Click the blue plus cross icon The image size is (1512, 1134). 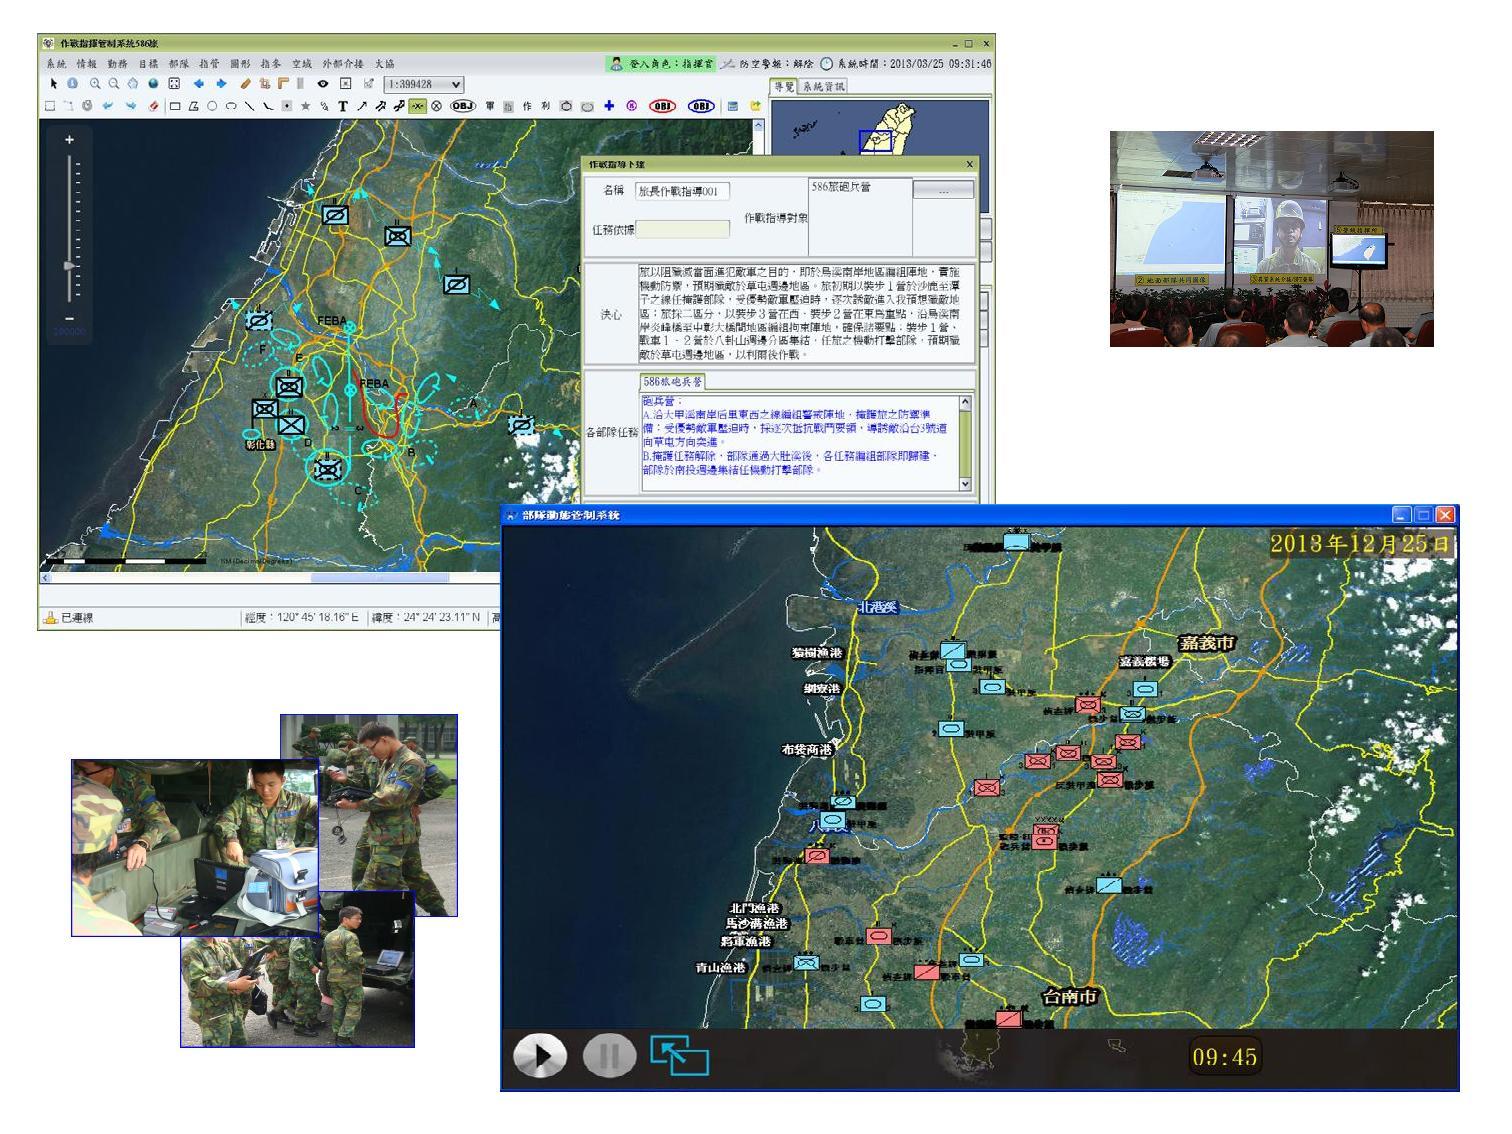tap(610, 106)
